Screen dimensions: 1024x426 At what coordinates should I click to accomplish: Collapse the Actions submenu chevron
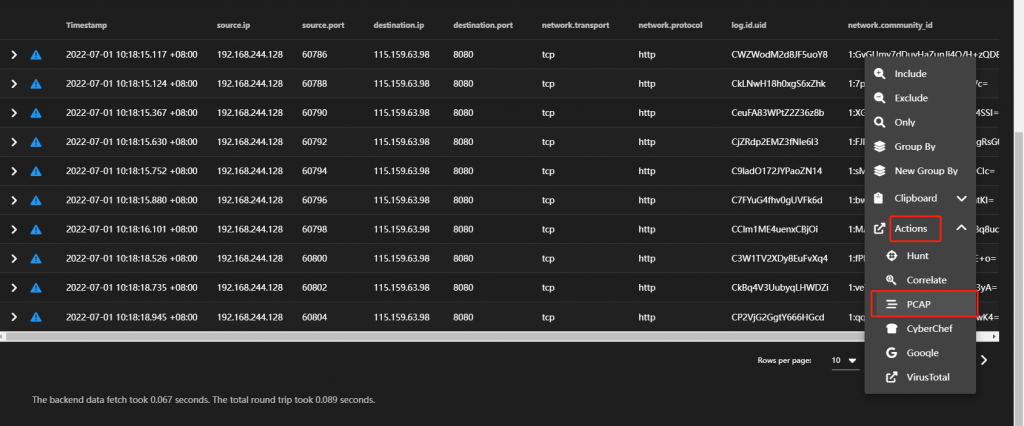point(961,229)
